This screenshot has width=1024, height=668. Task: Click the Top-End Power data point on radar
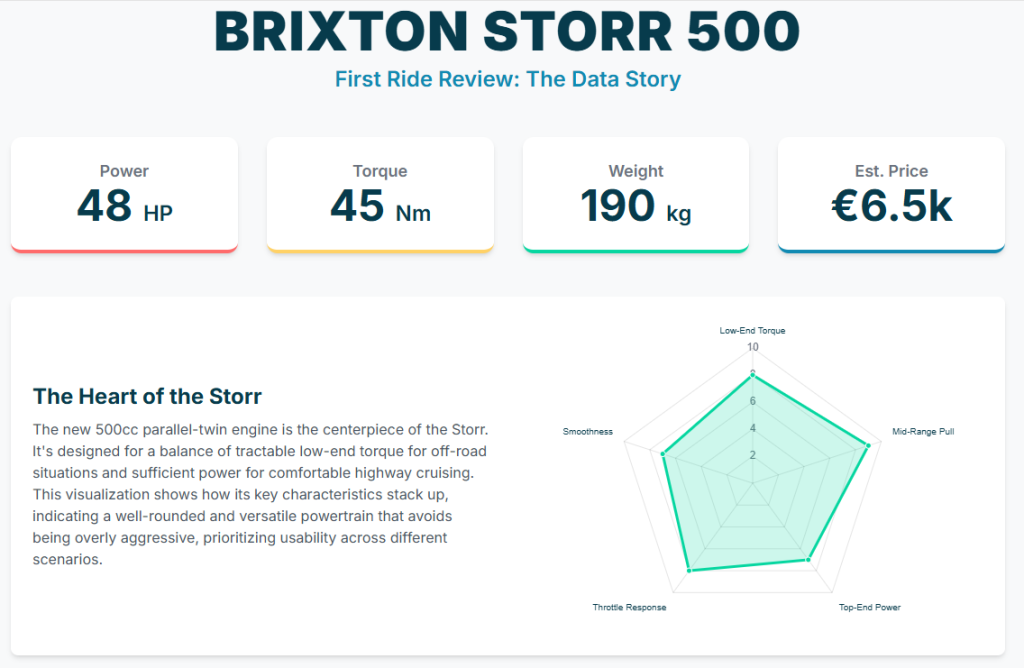(x=808, y=560)
